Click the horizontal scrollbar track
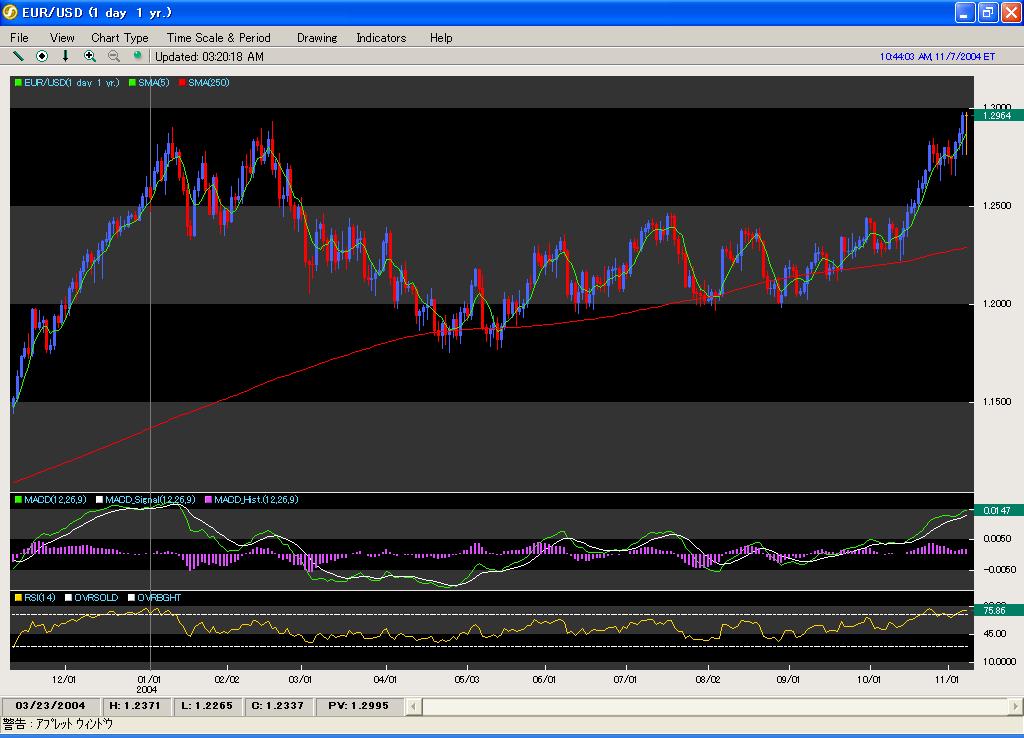This screenshot has height=738, width=1024. (714, 706)
